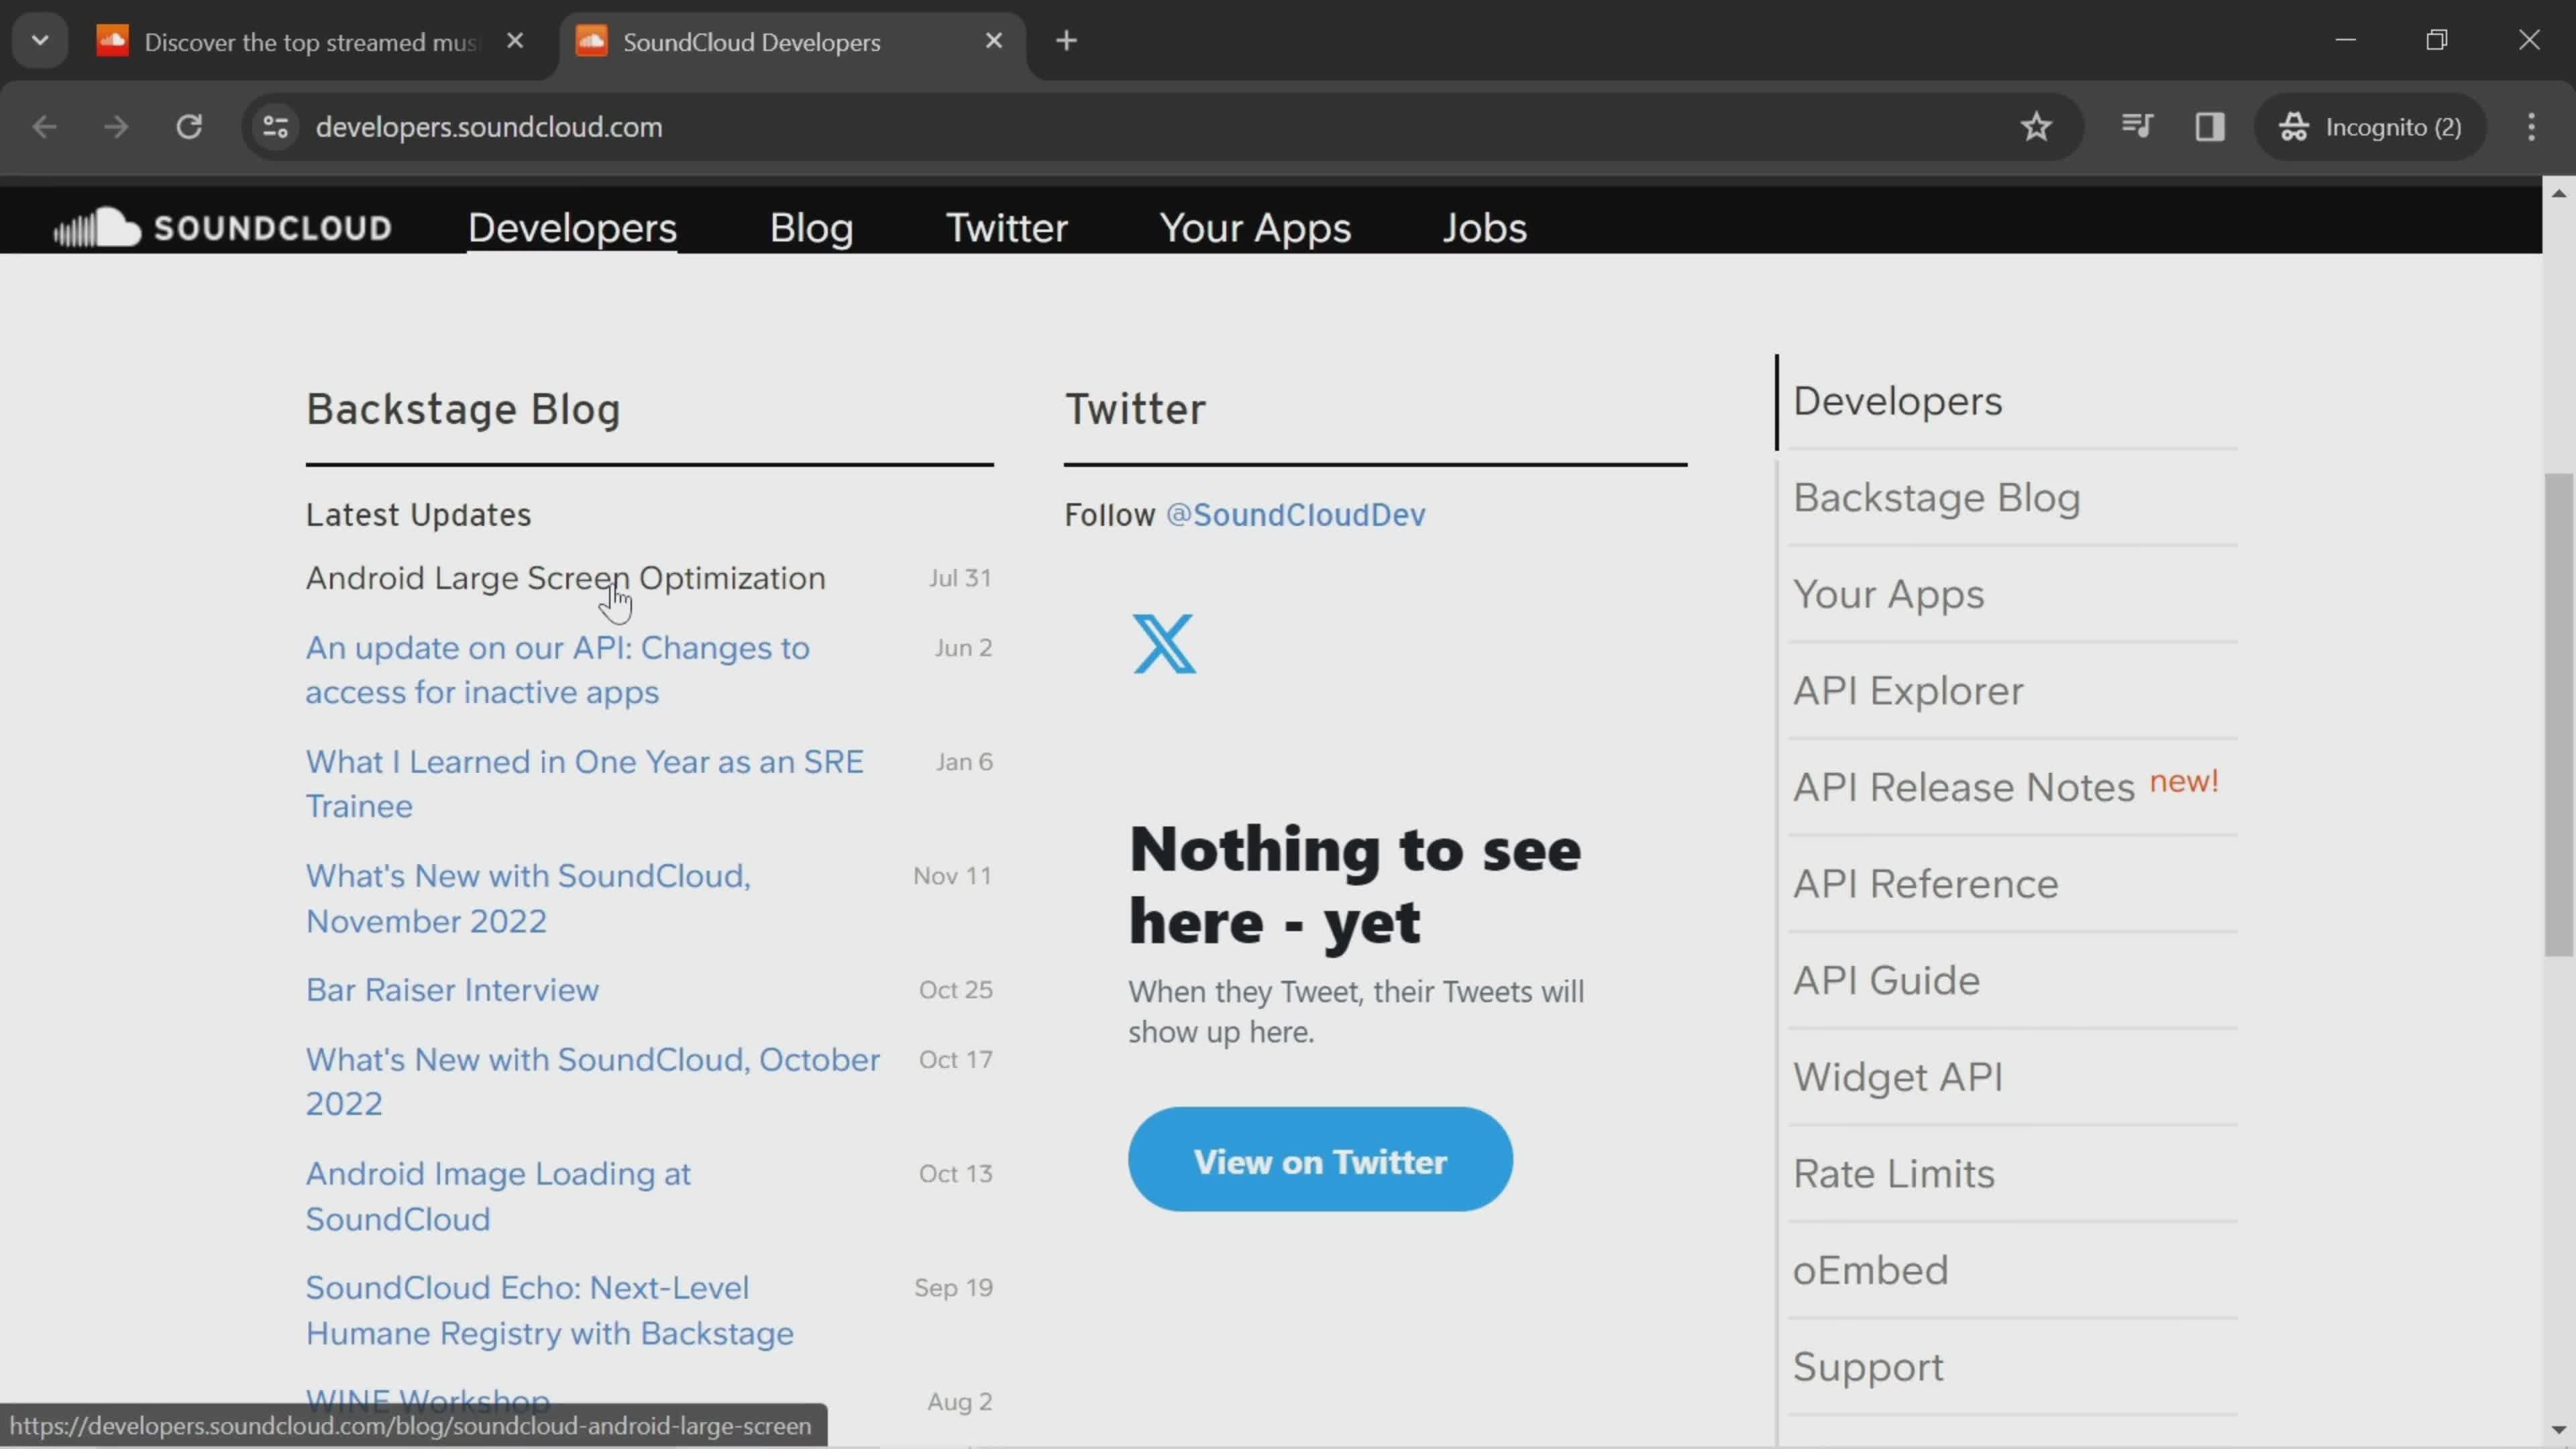The height and width of the screenshot is (1449, 2576).
Task: Click the scrollbar down arrow
Action: (2559, 1430)
